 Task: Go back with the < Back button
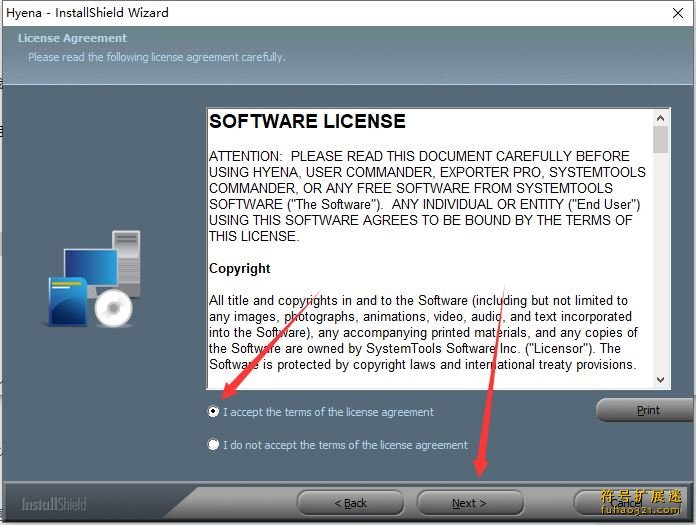350,503
